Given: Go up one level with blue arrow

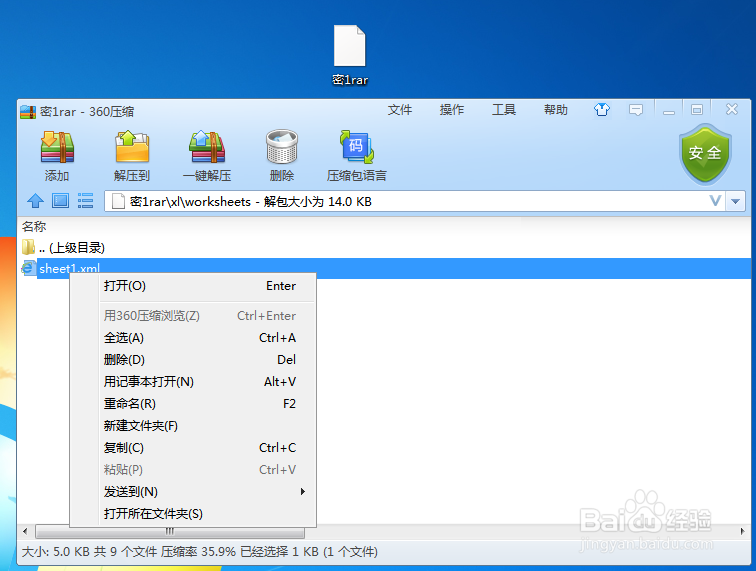Looking at the screenshot, I should pos(35,201).
